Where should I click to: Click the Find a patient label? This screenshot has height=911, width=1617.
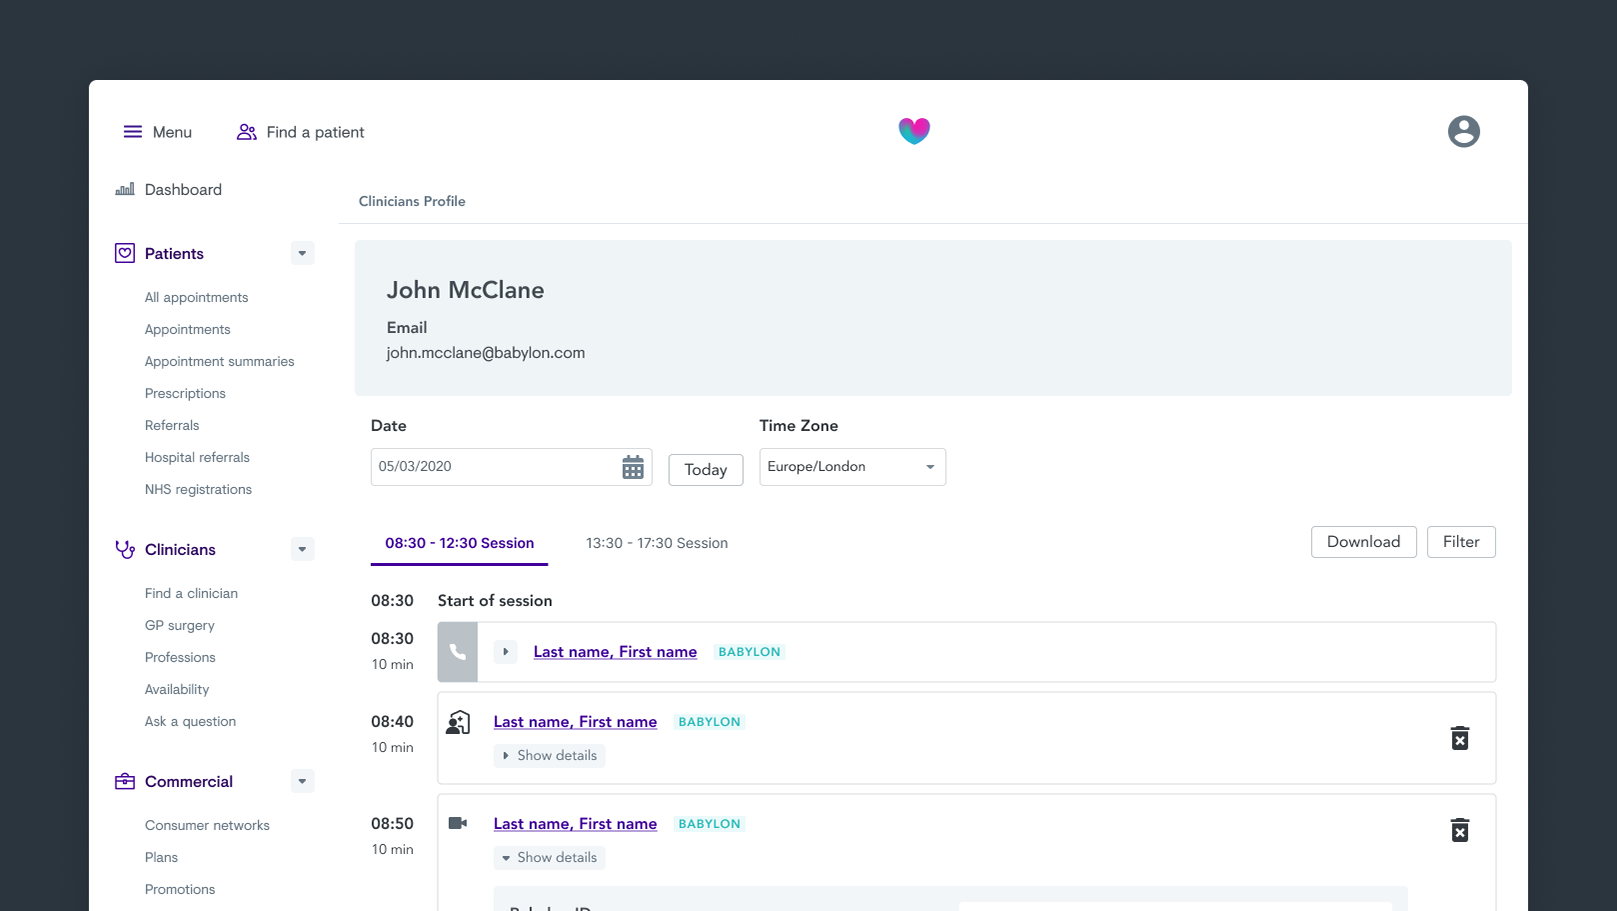(x=315, y=132)
